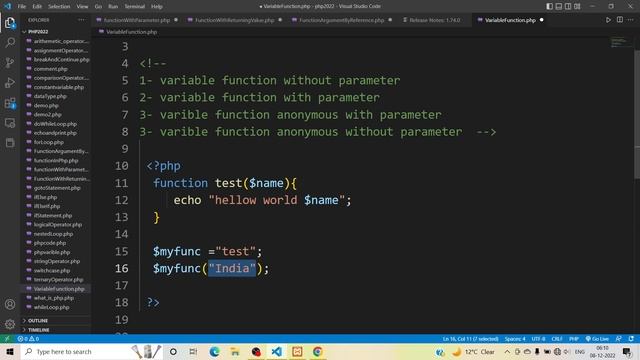Toggle the secondary side bar layout icon
Image resolution: width=640 pixels, height=360 pixels.
point(568,6)
